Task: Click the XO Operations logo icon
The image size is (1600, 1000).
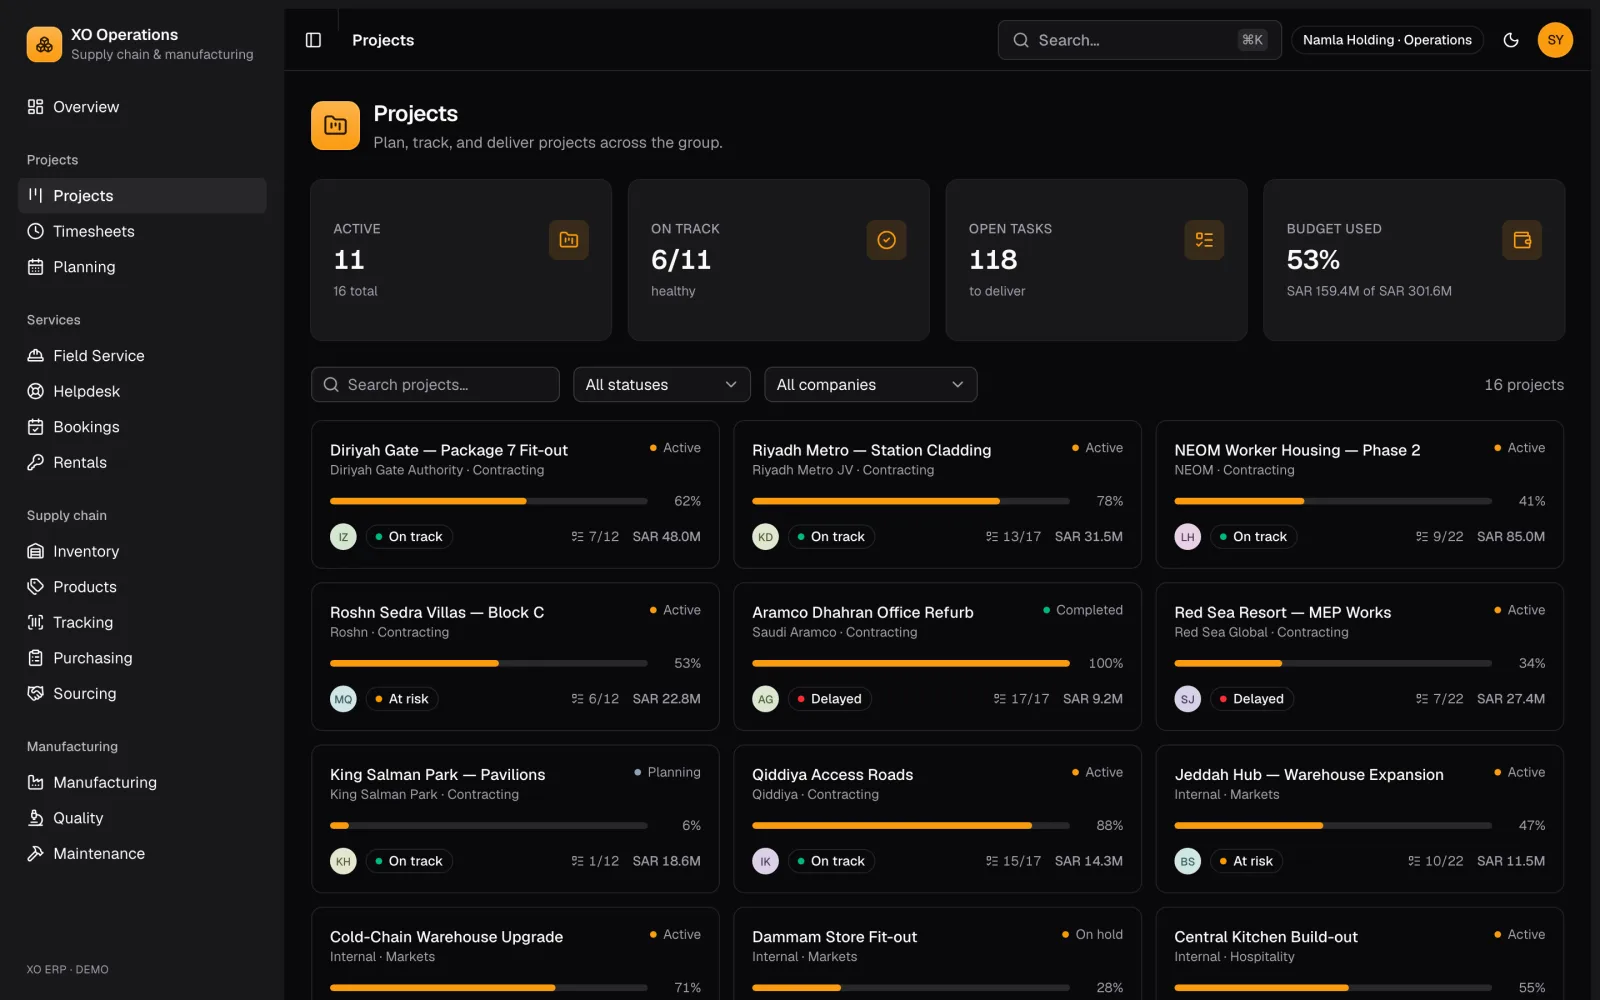Action: click(44, 44)
